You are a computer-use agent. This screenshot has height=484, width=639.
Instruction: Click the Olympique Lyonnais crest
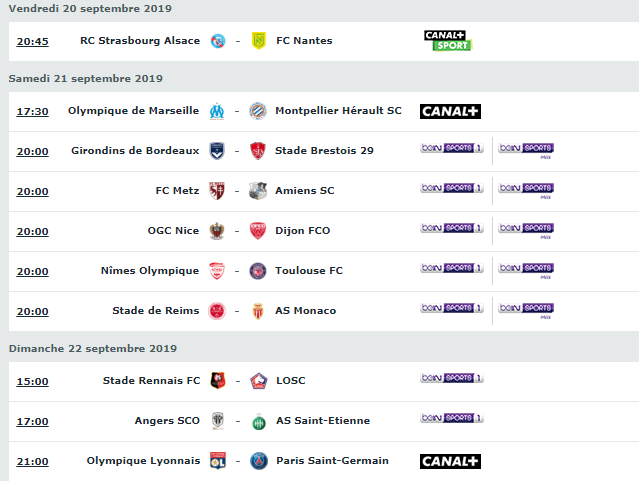[x=218, y=461]
